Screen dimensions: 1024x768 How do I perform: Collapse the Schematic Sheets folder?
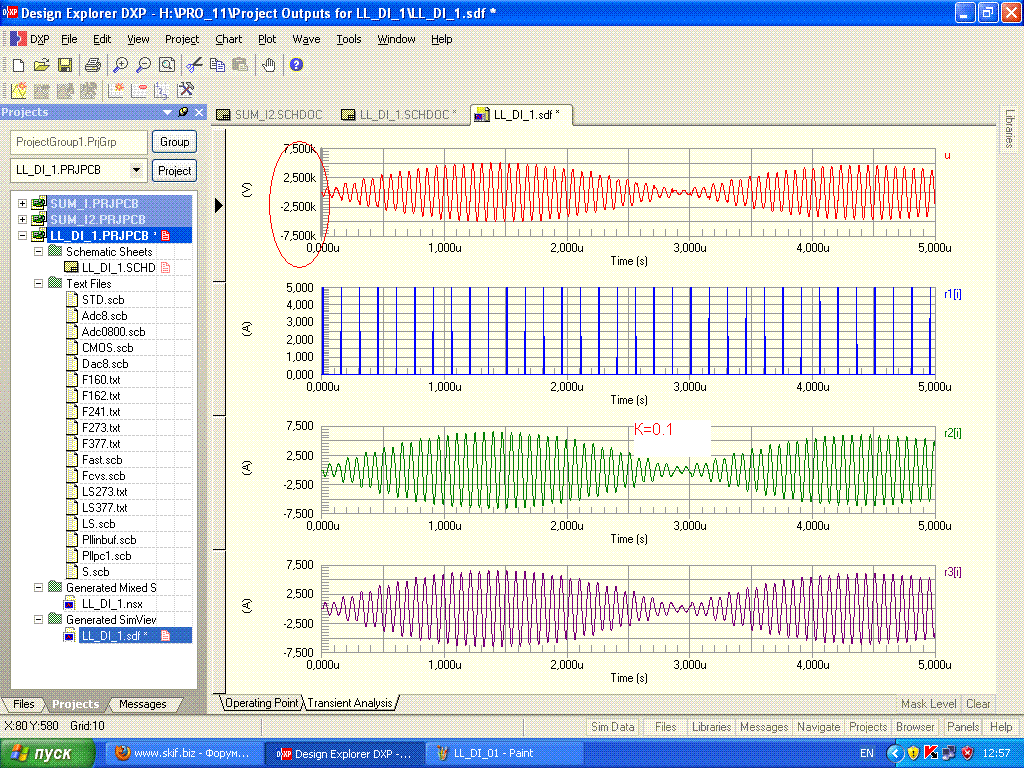(39, 252)
